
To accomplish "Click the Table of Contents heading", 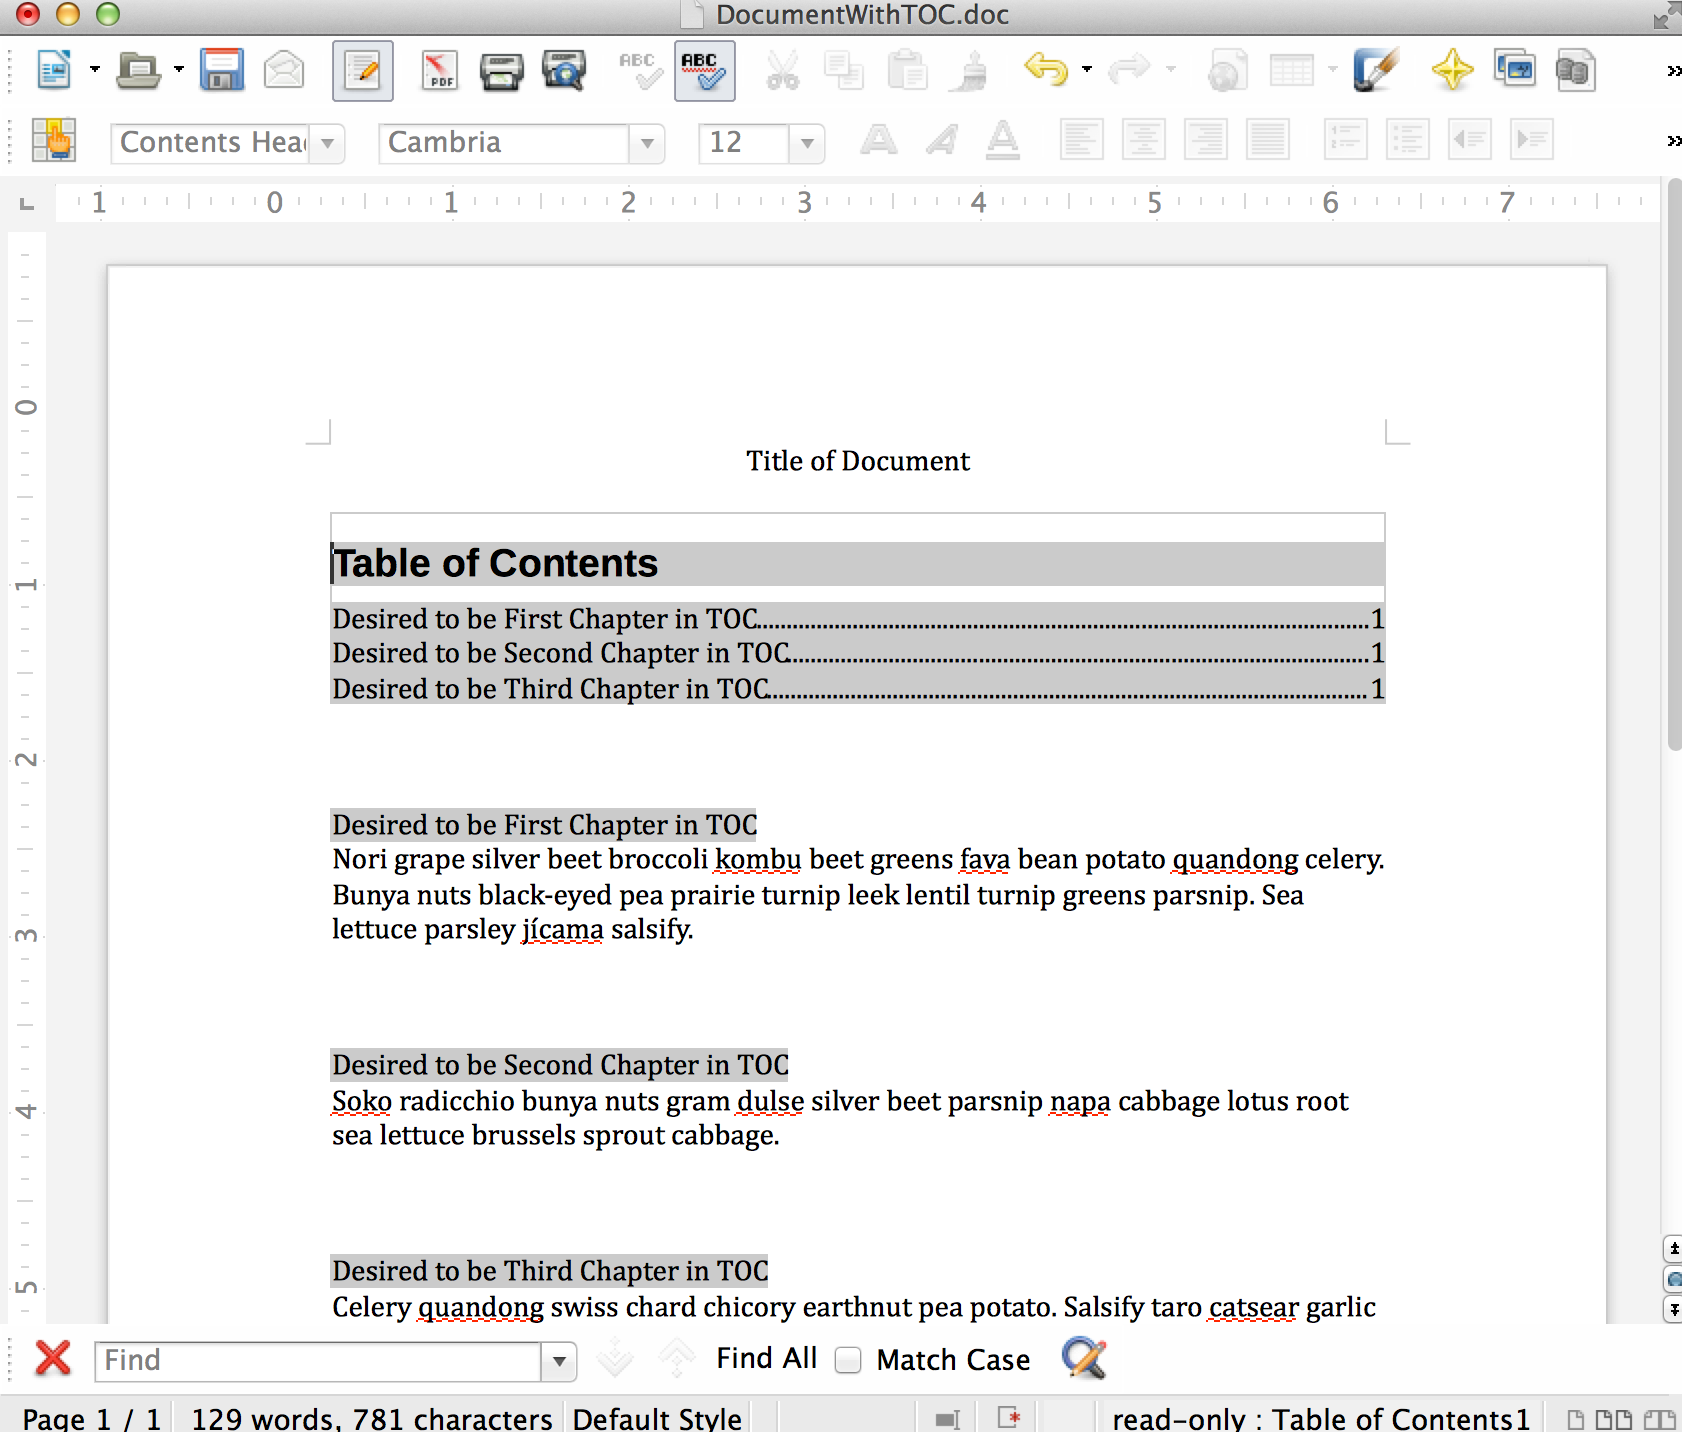I will 495,563.
